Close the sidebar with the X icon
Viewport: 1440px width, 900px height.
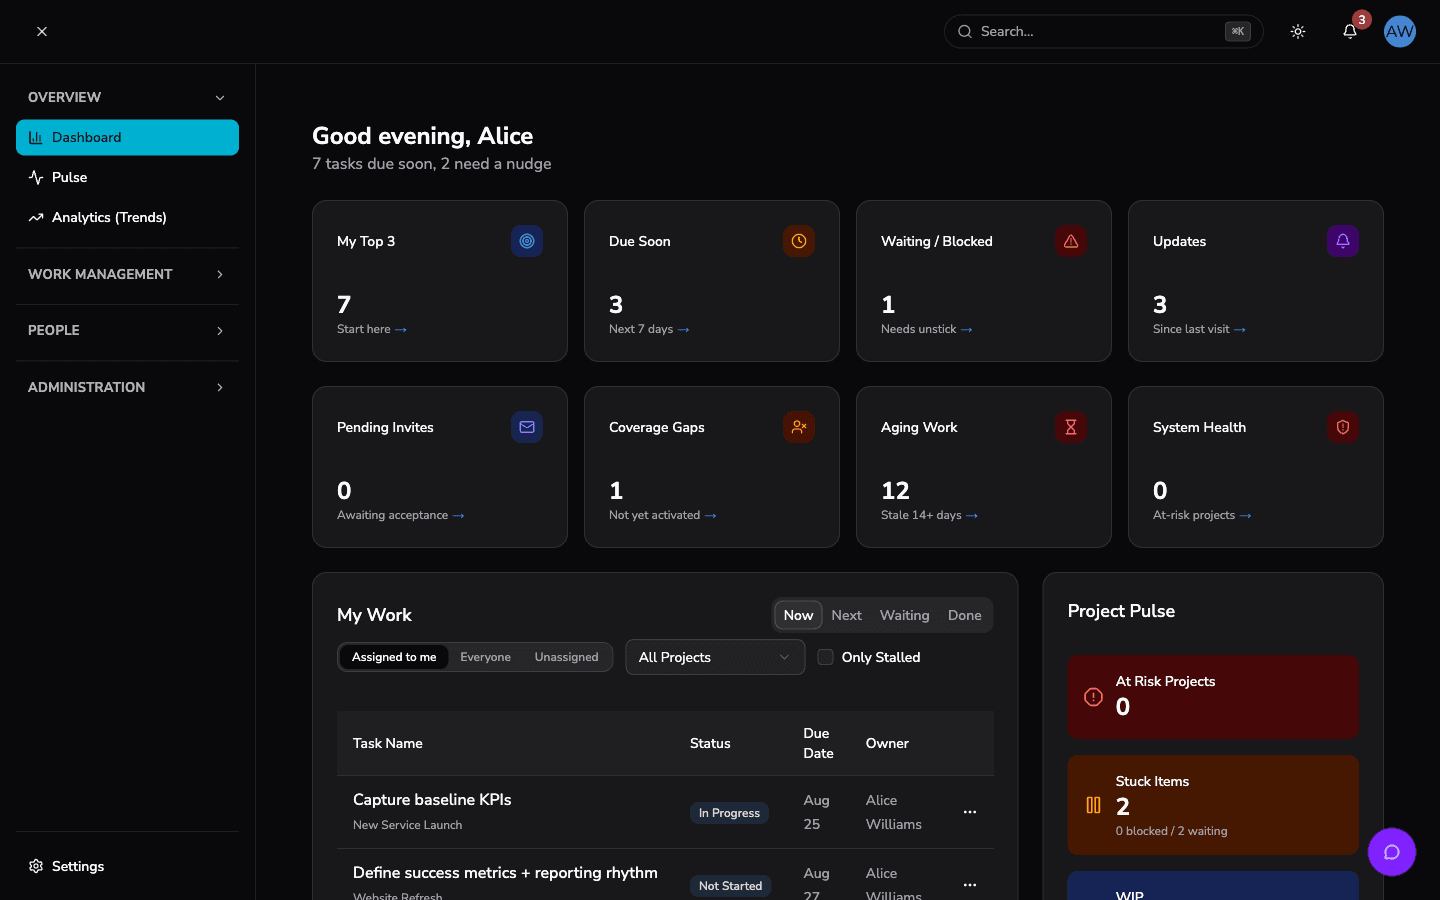[42, 32]
